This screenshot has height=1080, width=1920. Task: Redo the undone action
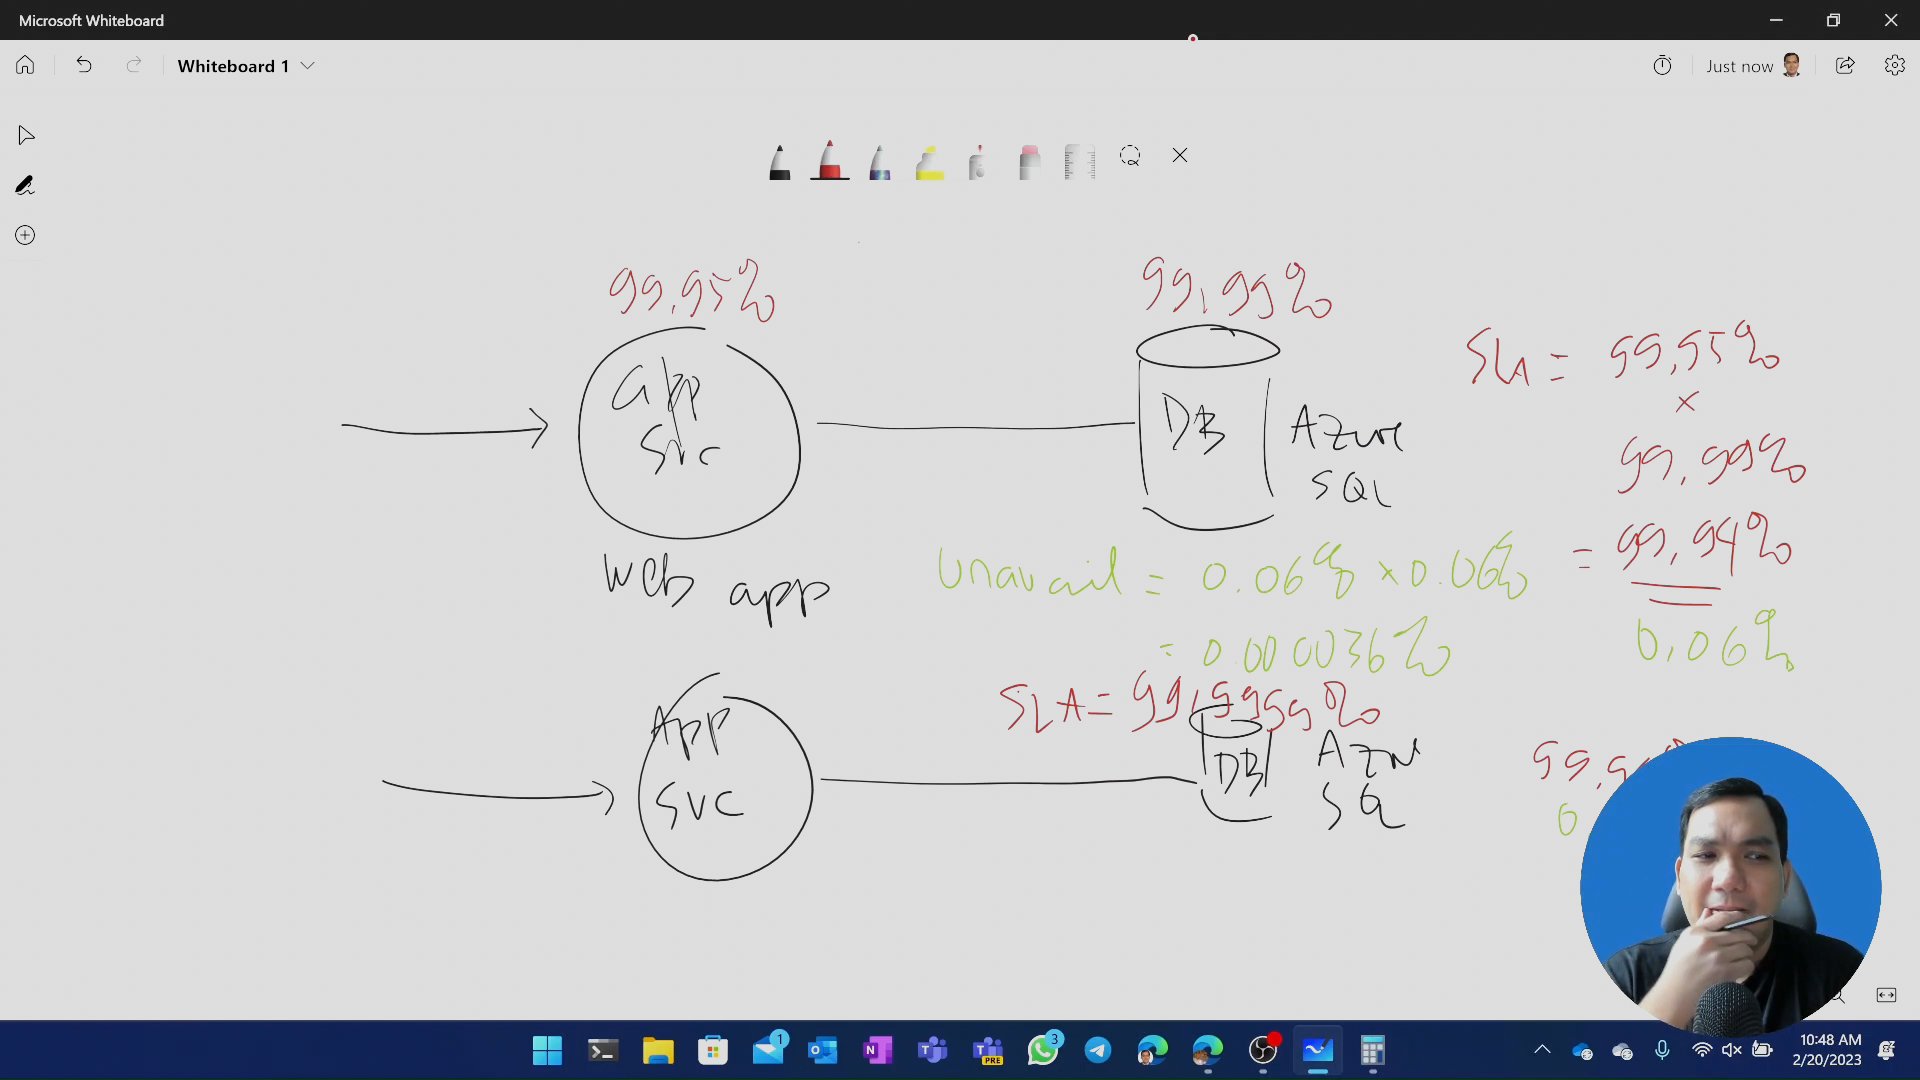[x=134, y=65]
